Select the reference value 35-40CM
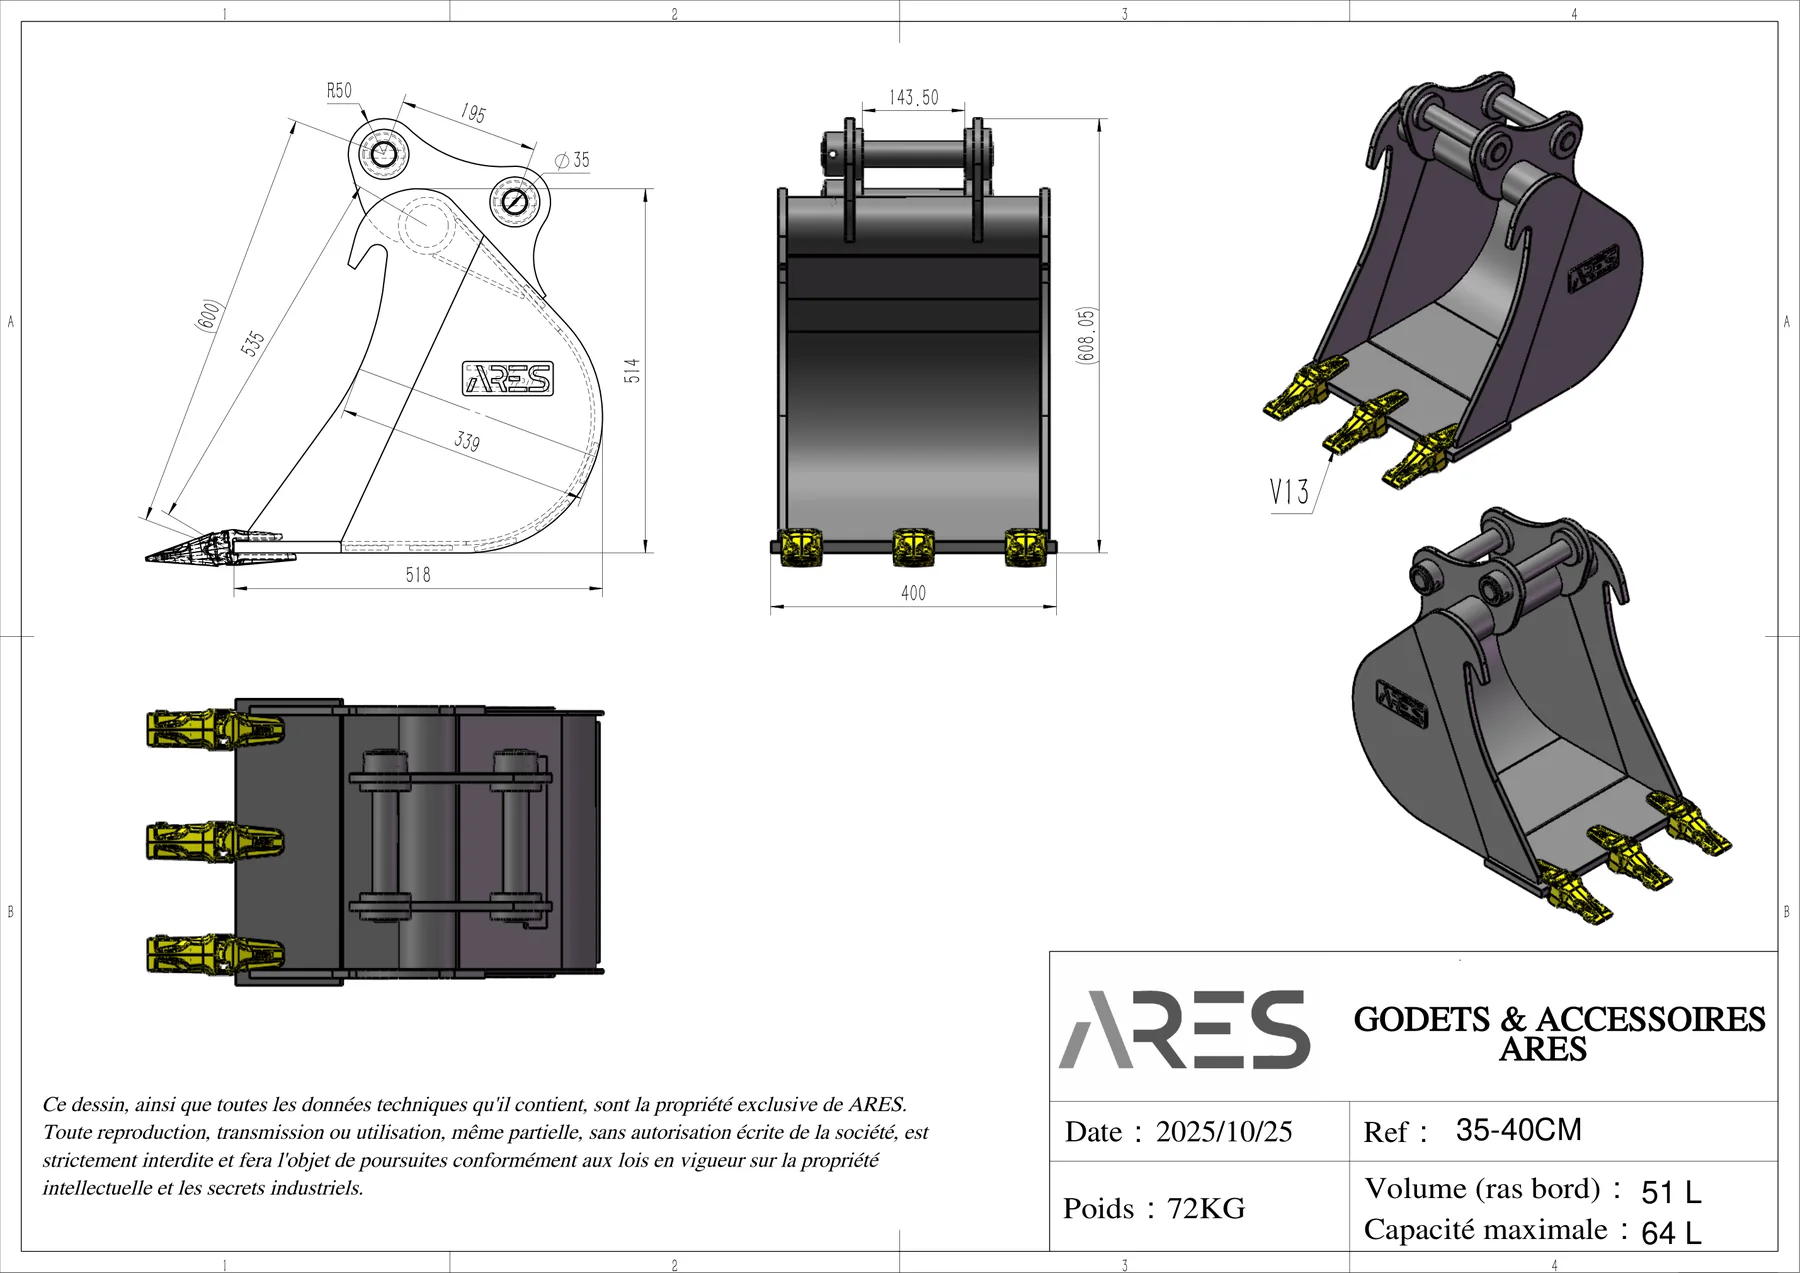 1519,1130
